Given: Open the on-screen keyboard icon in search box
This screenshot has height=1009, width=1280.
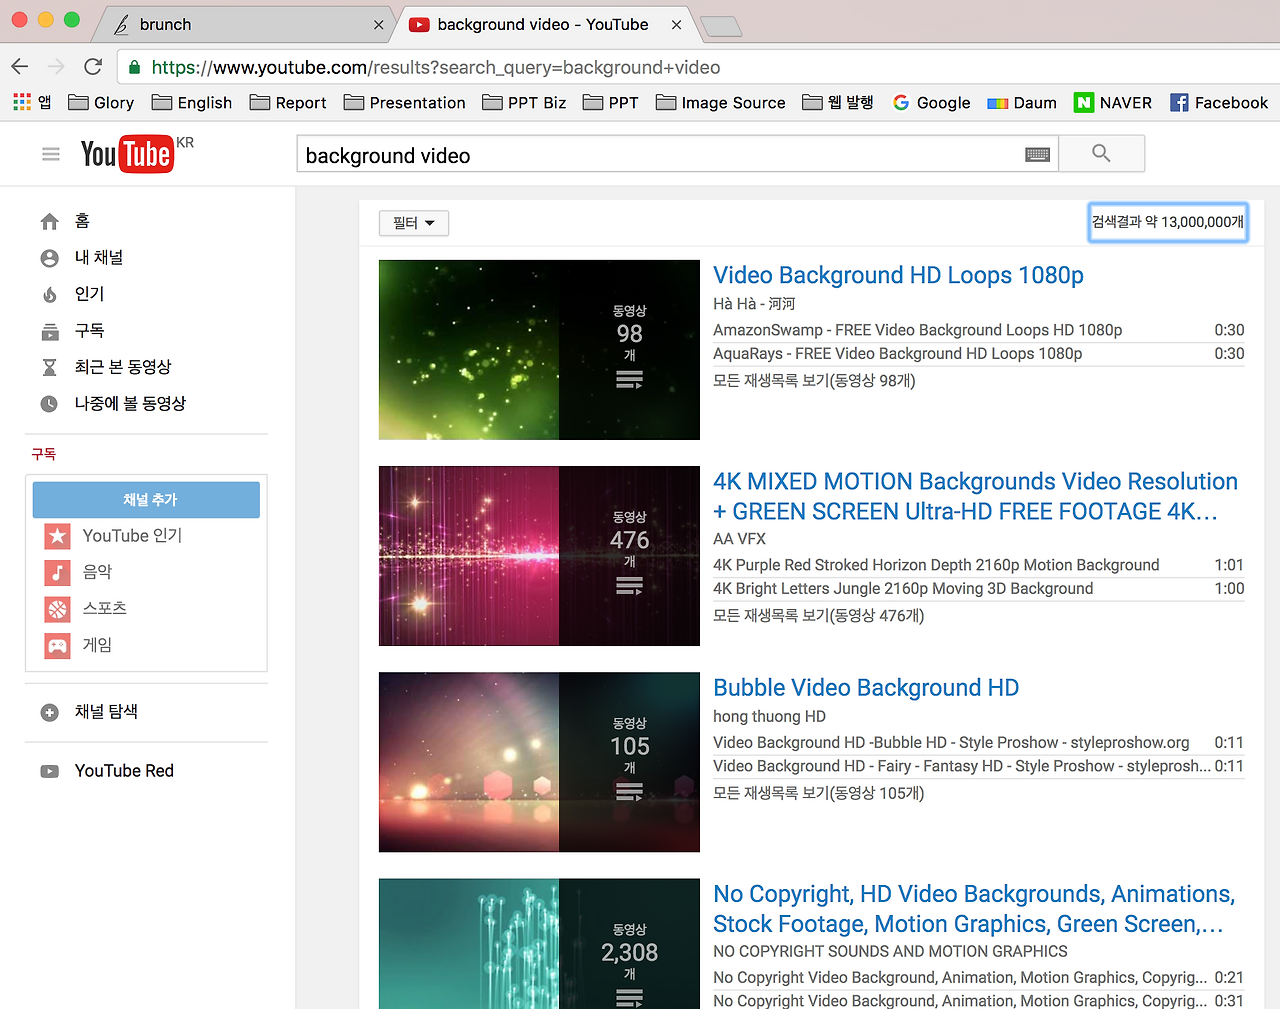Looking at the screenshot, I should 1037,154.
